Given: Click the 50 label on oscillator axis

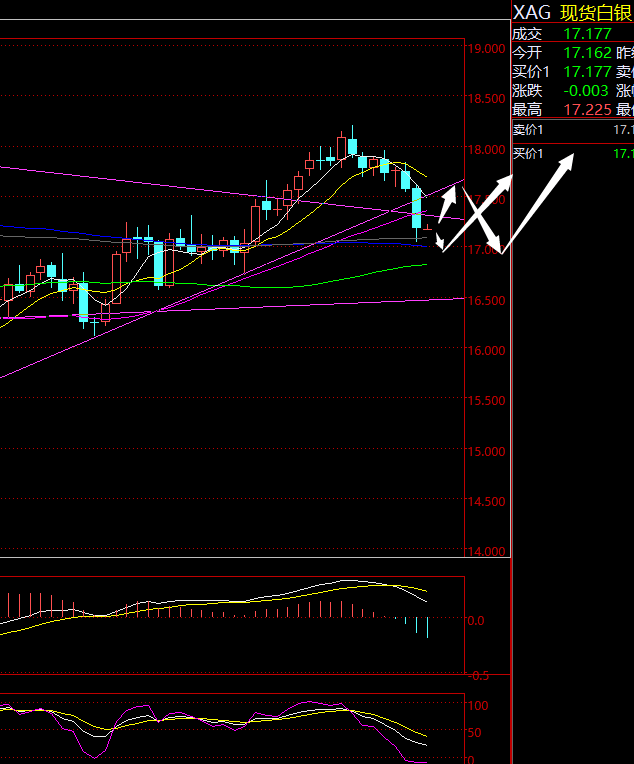Looking at the screenshot, I should click(x=474, y=733).
